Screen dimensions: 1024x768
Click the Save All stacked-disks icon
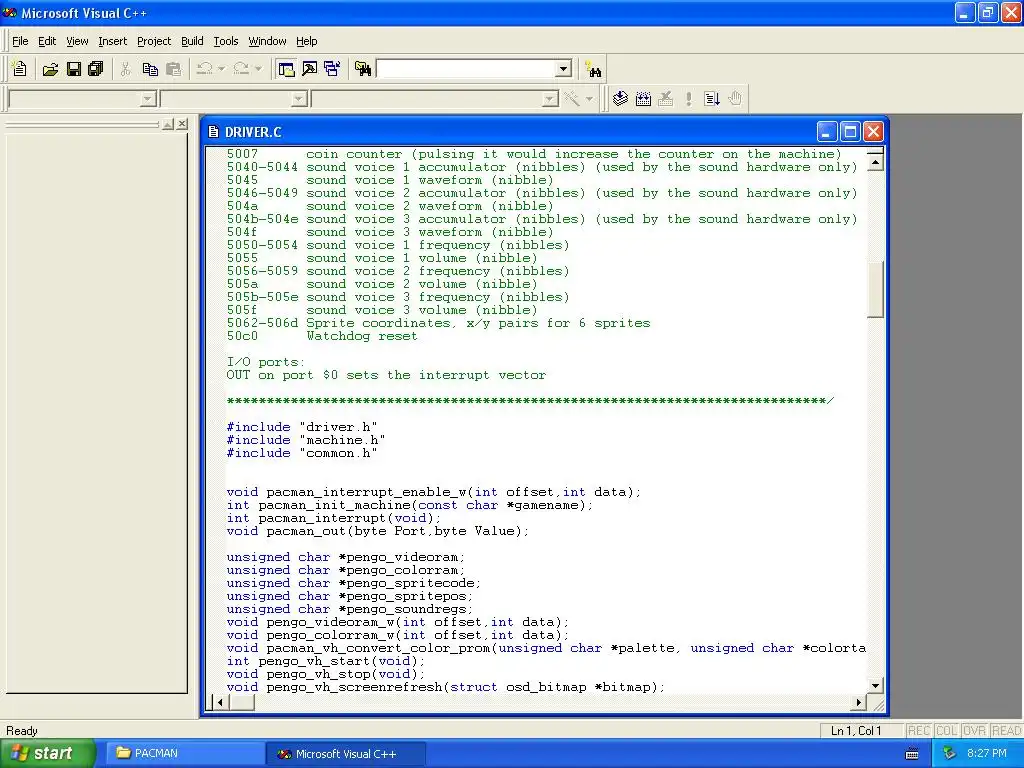(96, 69)
